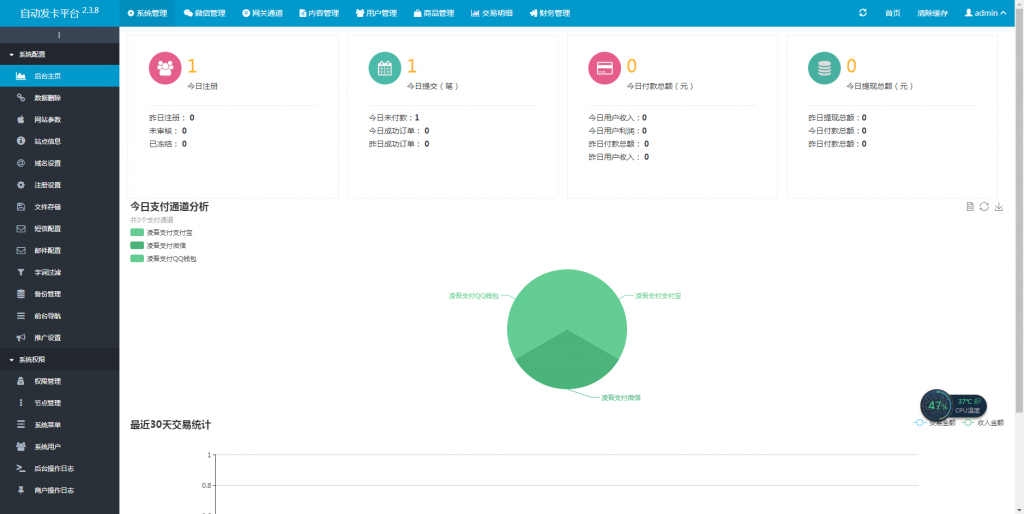
Task: Click the chart data view icon
Action: click(x=970, y=207)
